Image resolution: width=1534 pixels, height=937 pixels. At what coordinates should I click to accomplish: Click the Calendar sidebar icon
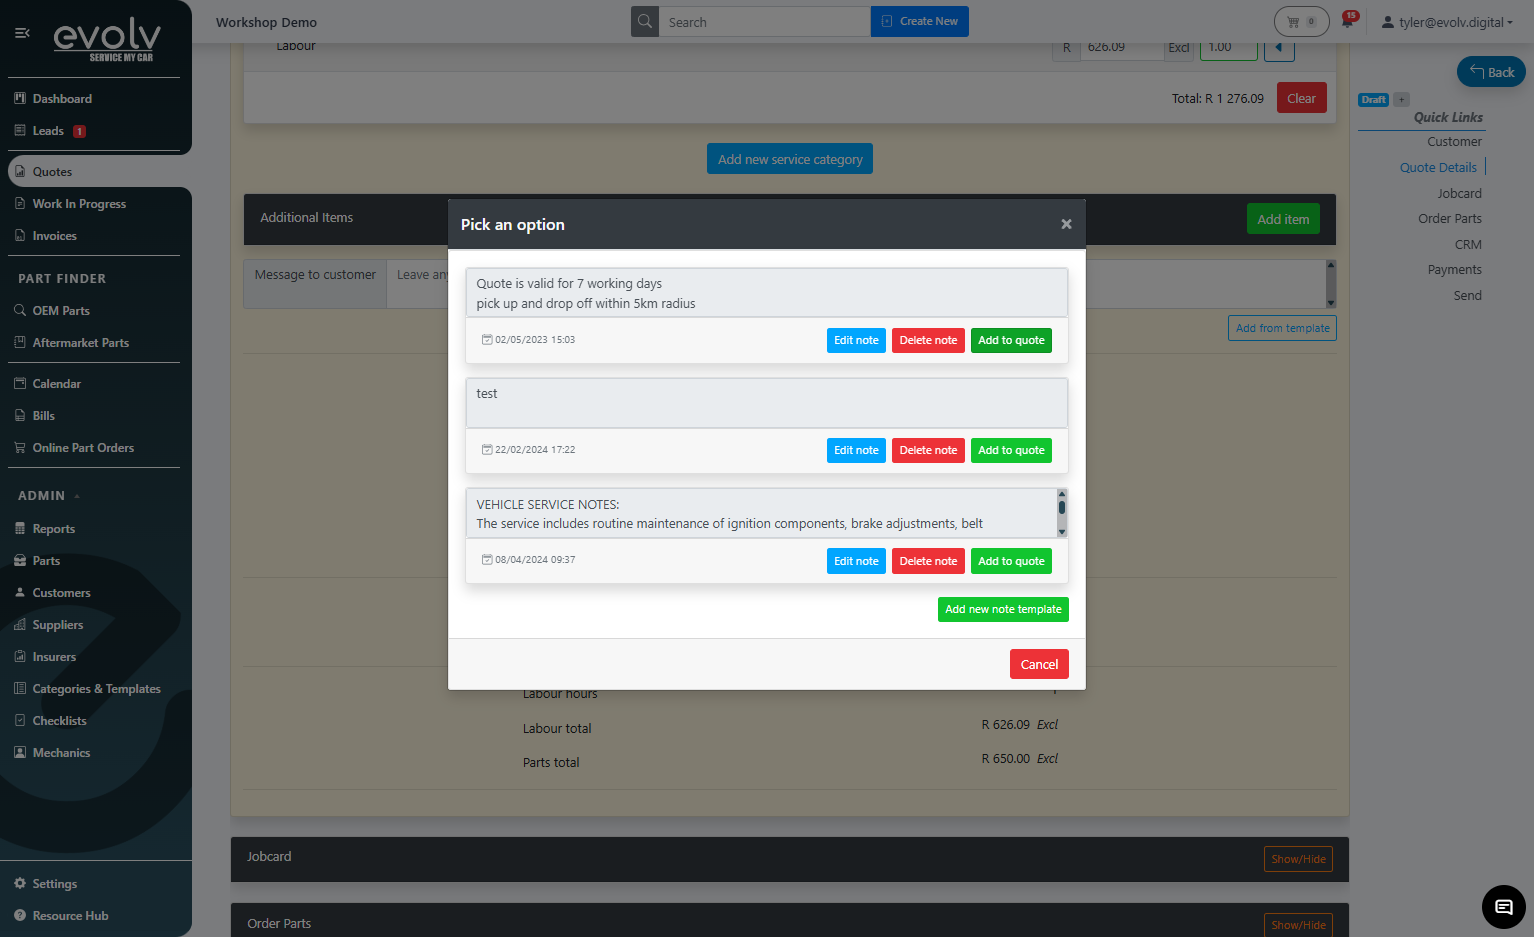coord(20,383)
